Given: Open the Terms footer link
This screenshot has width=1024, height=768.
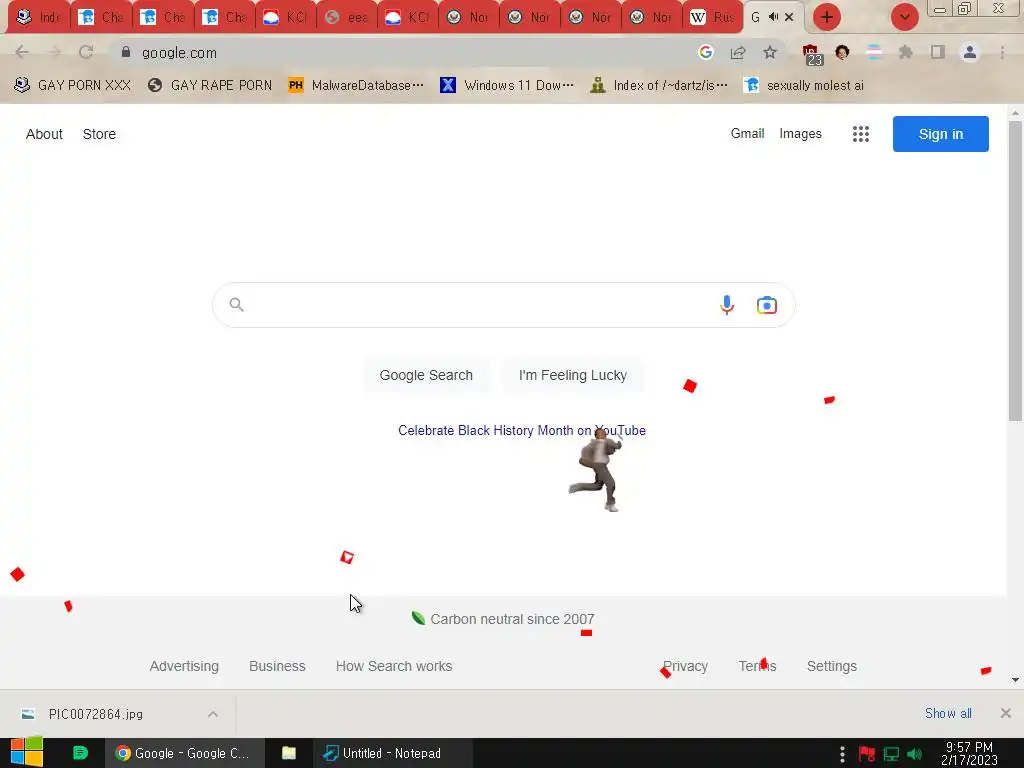Looking at the screenshot, I should coord(758,666).
